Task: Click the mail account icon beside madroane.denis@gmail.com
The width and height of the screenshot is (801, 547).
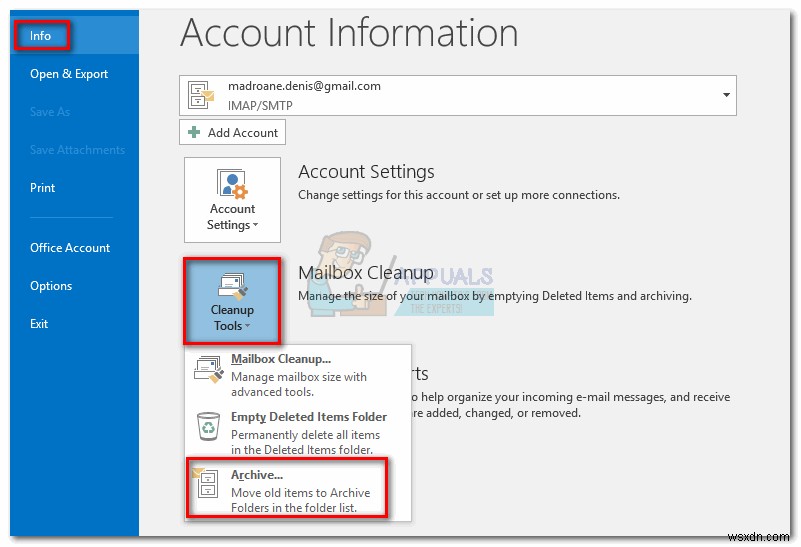Action: coord(201,95)
